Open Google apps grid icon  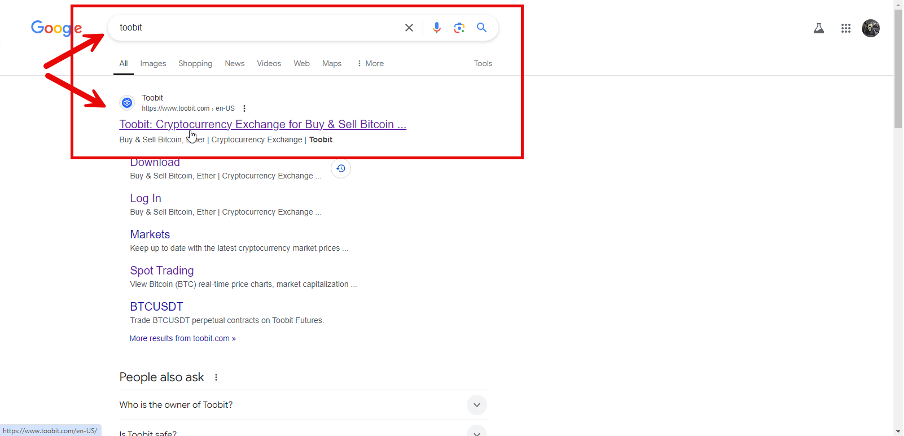pyautogui.click(x=846, y=28)
